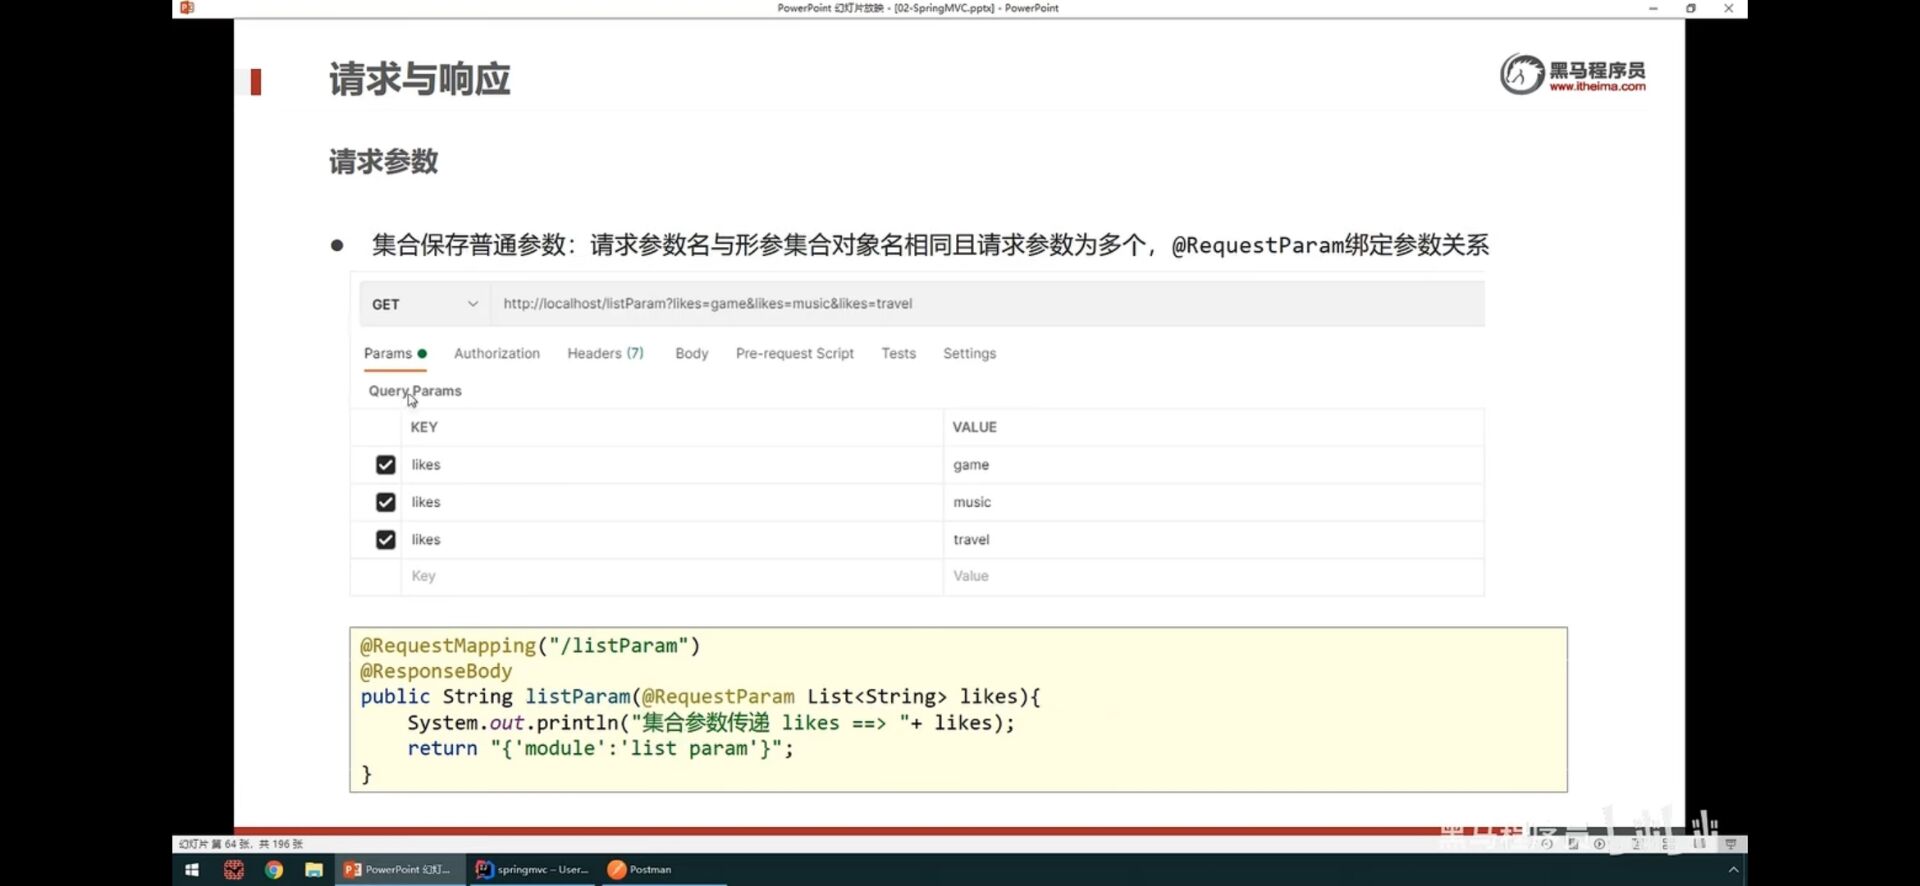Click the System.out.println code line
The height and width of the screenshot is (886, 1920).
click(711, 723)
